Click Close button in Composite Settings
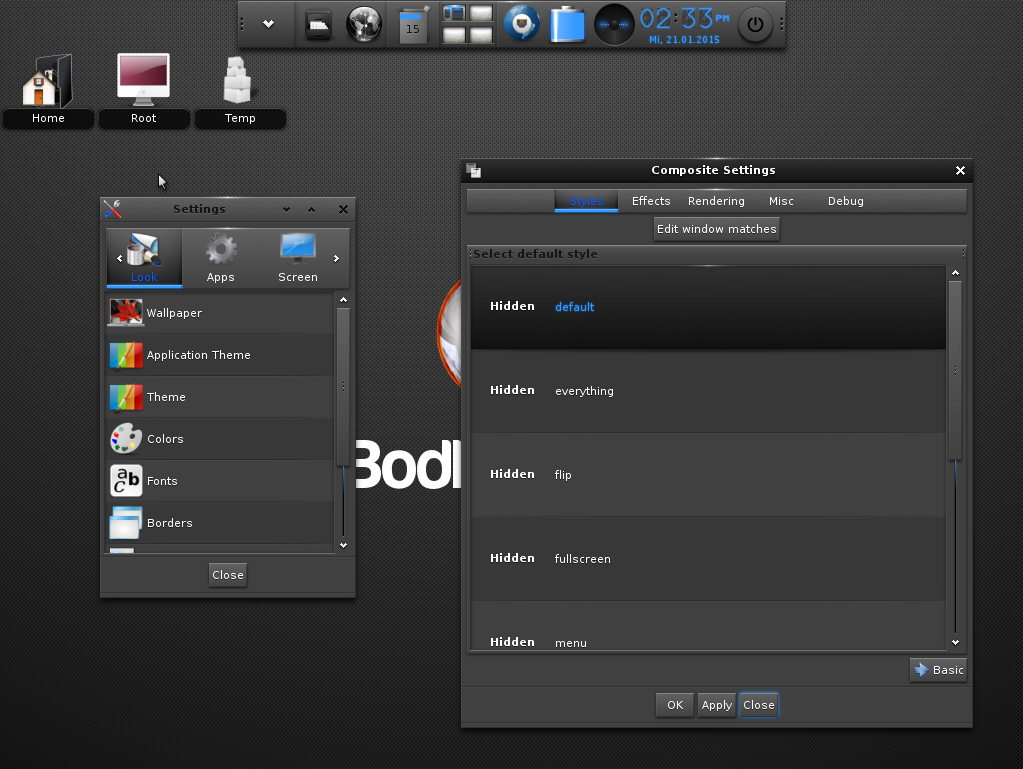 759,705
